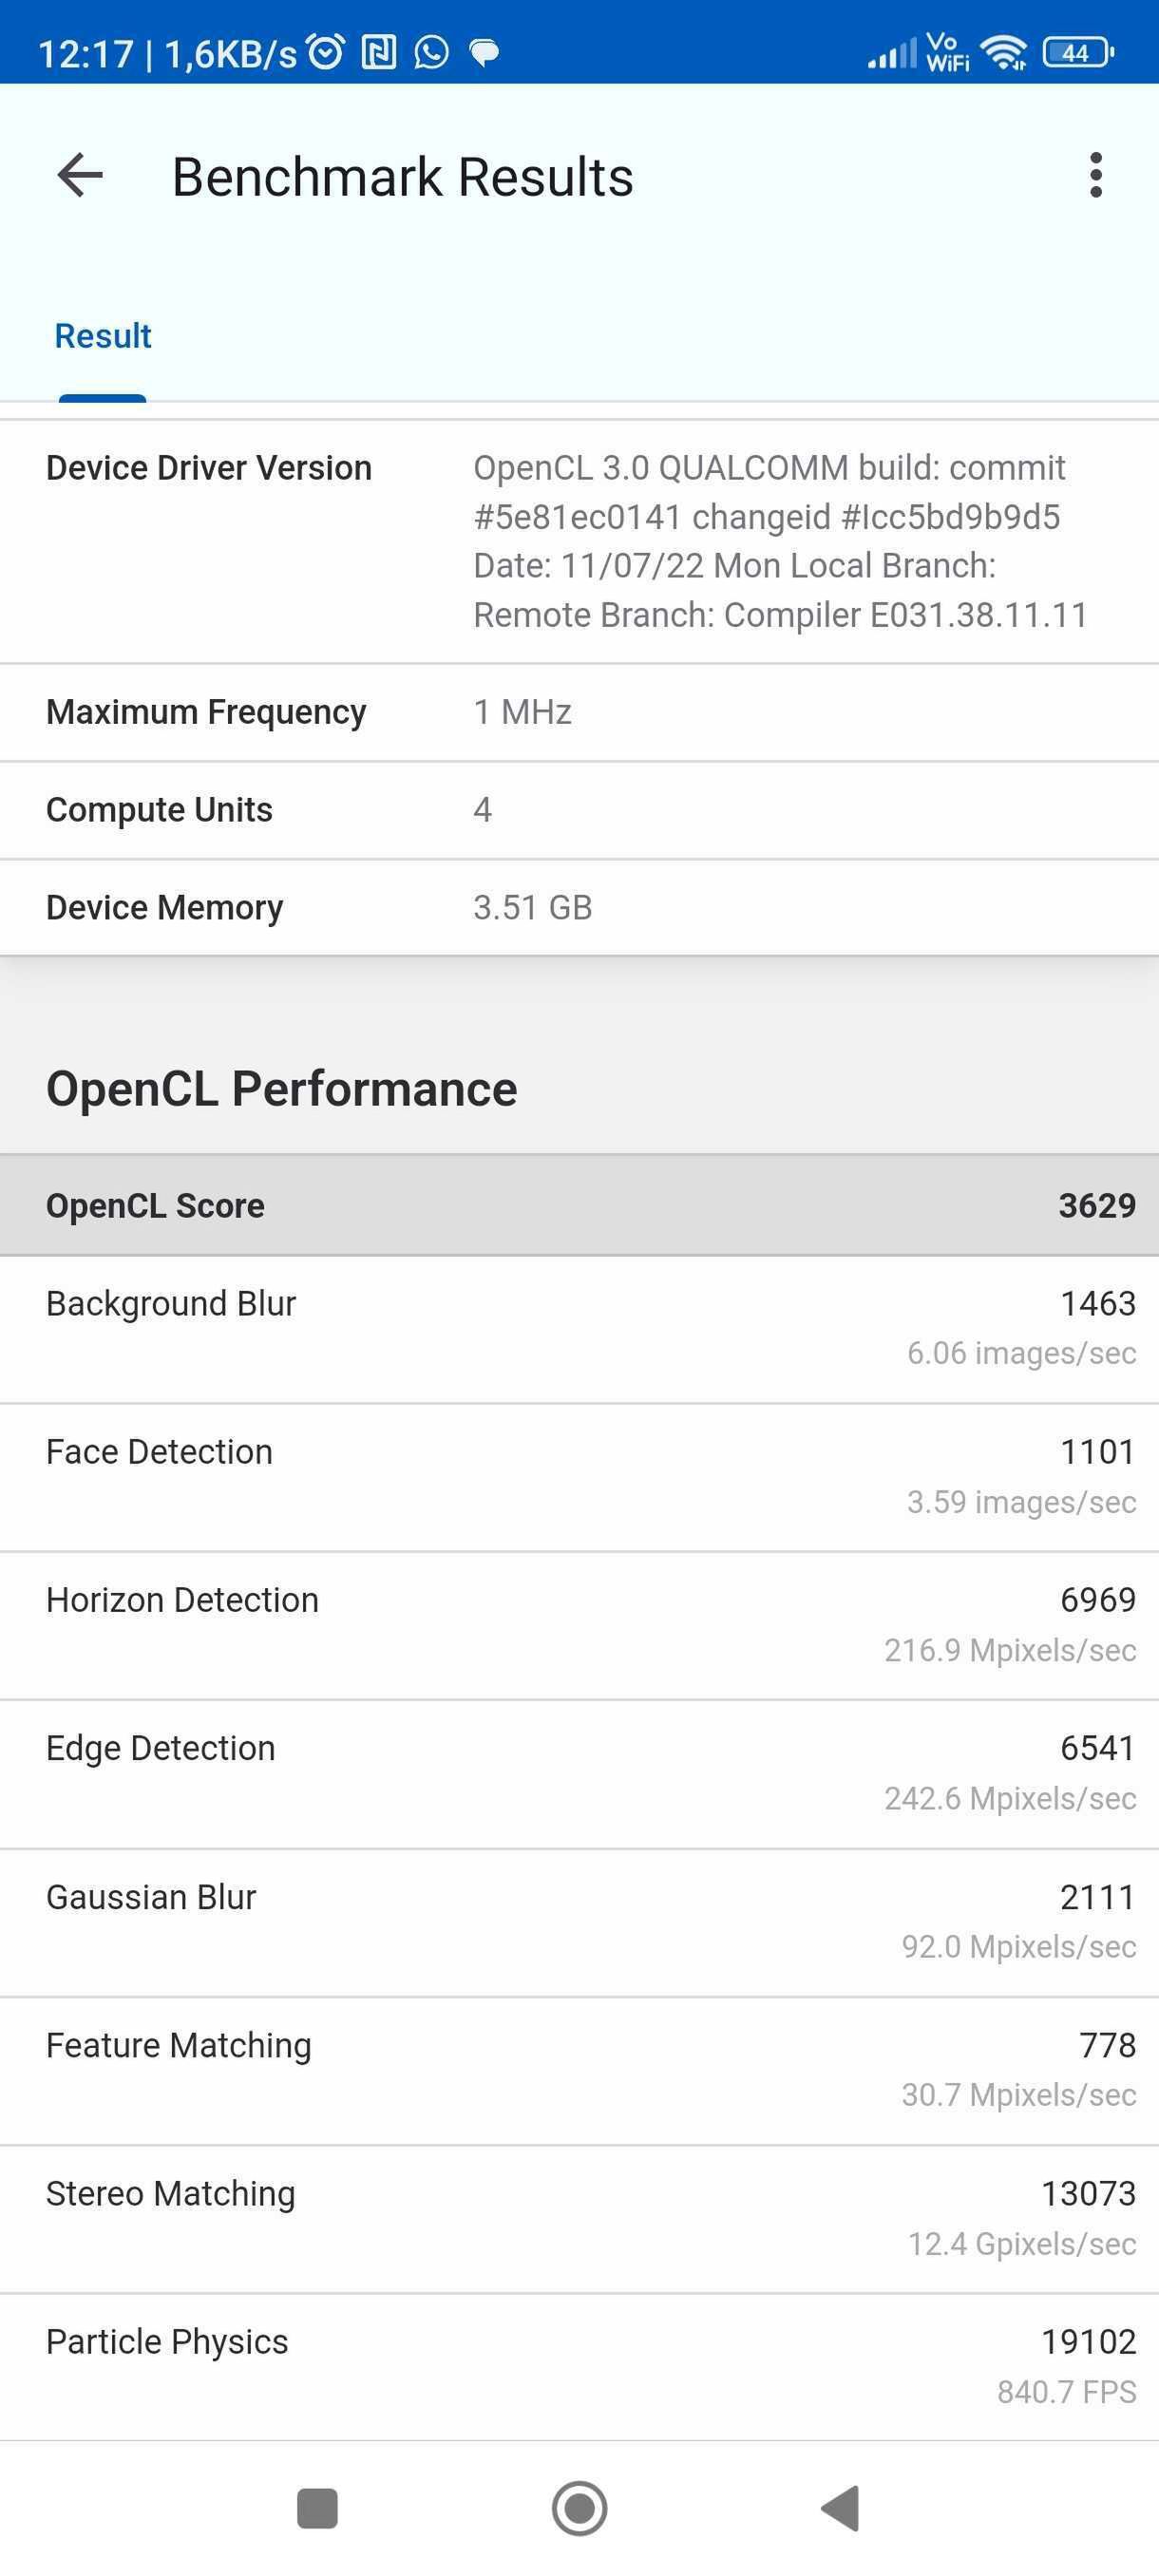Tap the Stereo Matching result row
This screenshot has height=2576, width=1159.
coord(580,2219)
